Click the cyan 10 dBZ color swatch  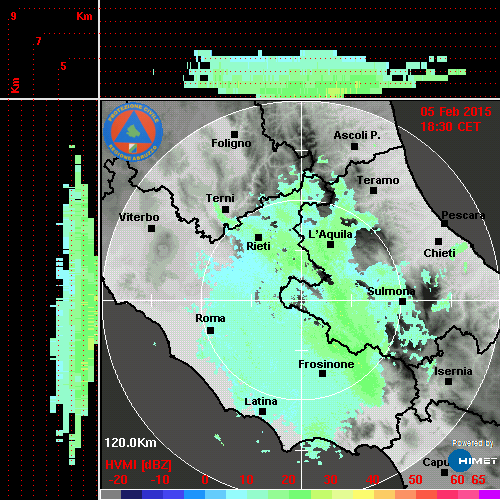(237, 494)
